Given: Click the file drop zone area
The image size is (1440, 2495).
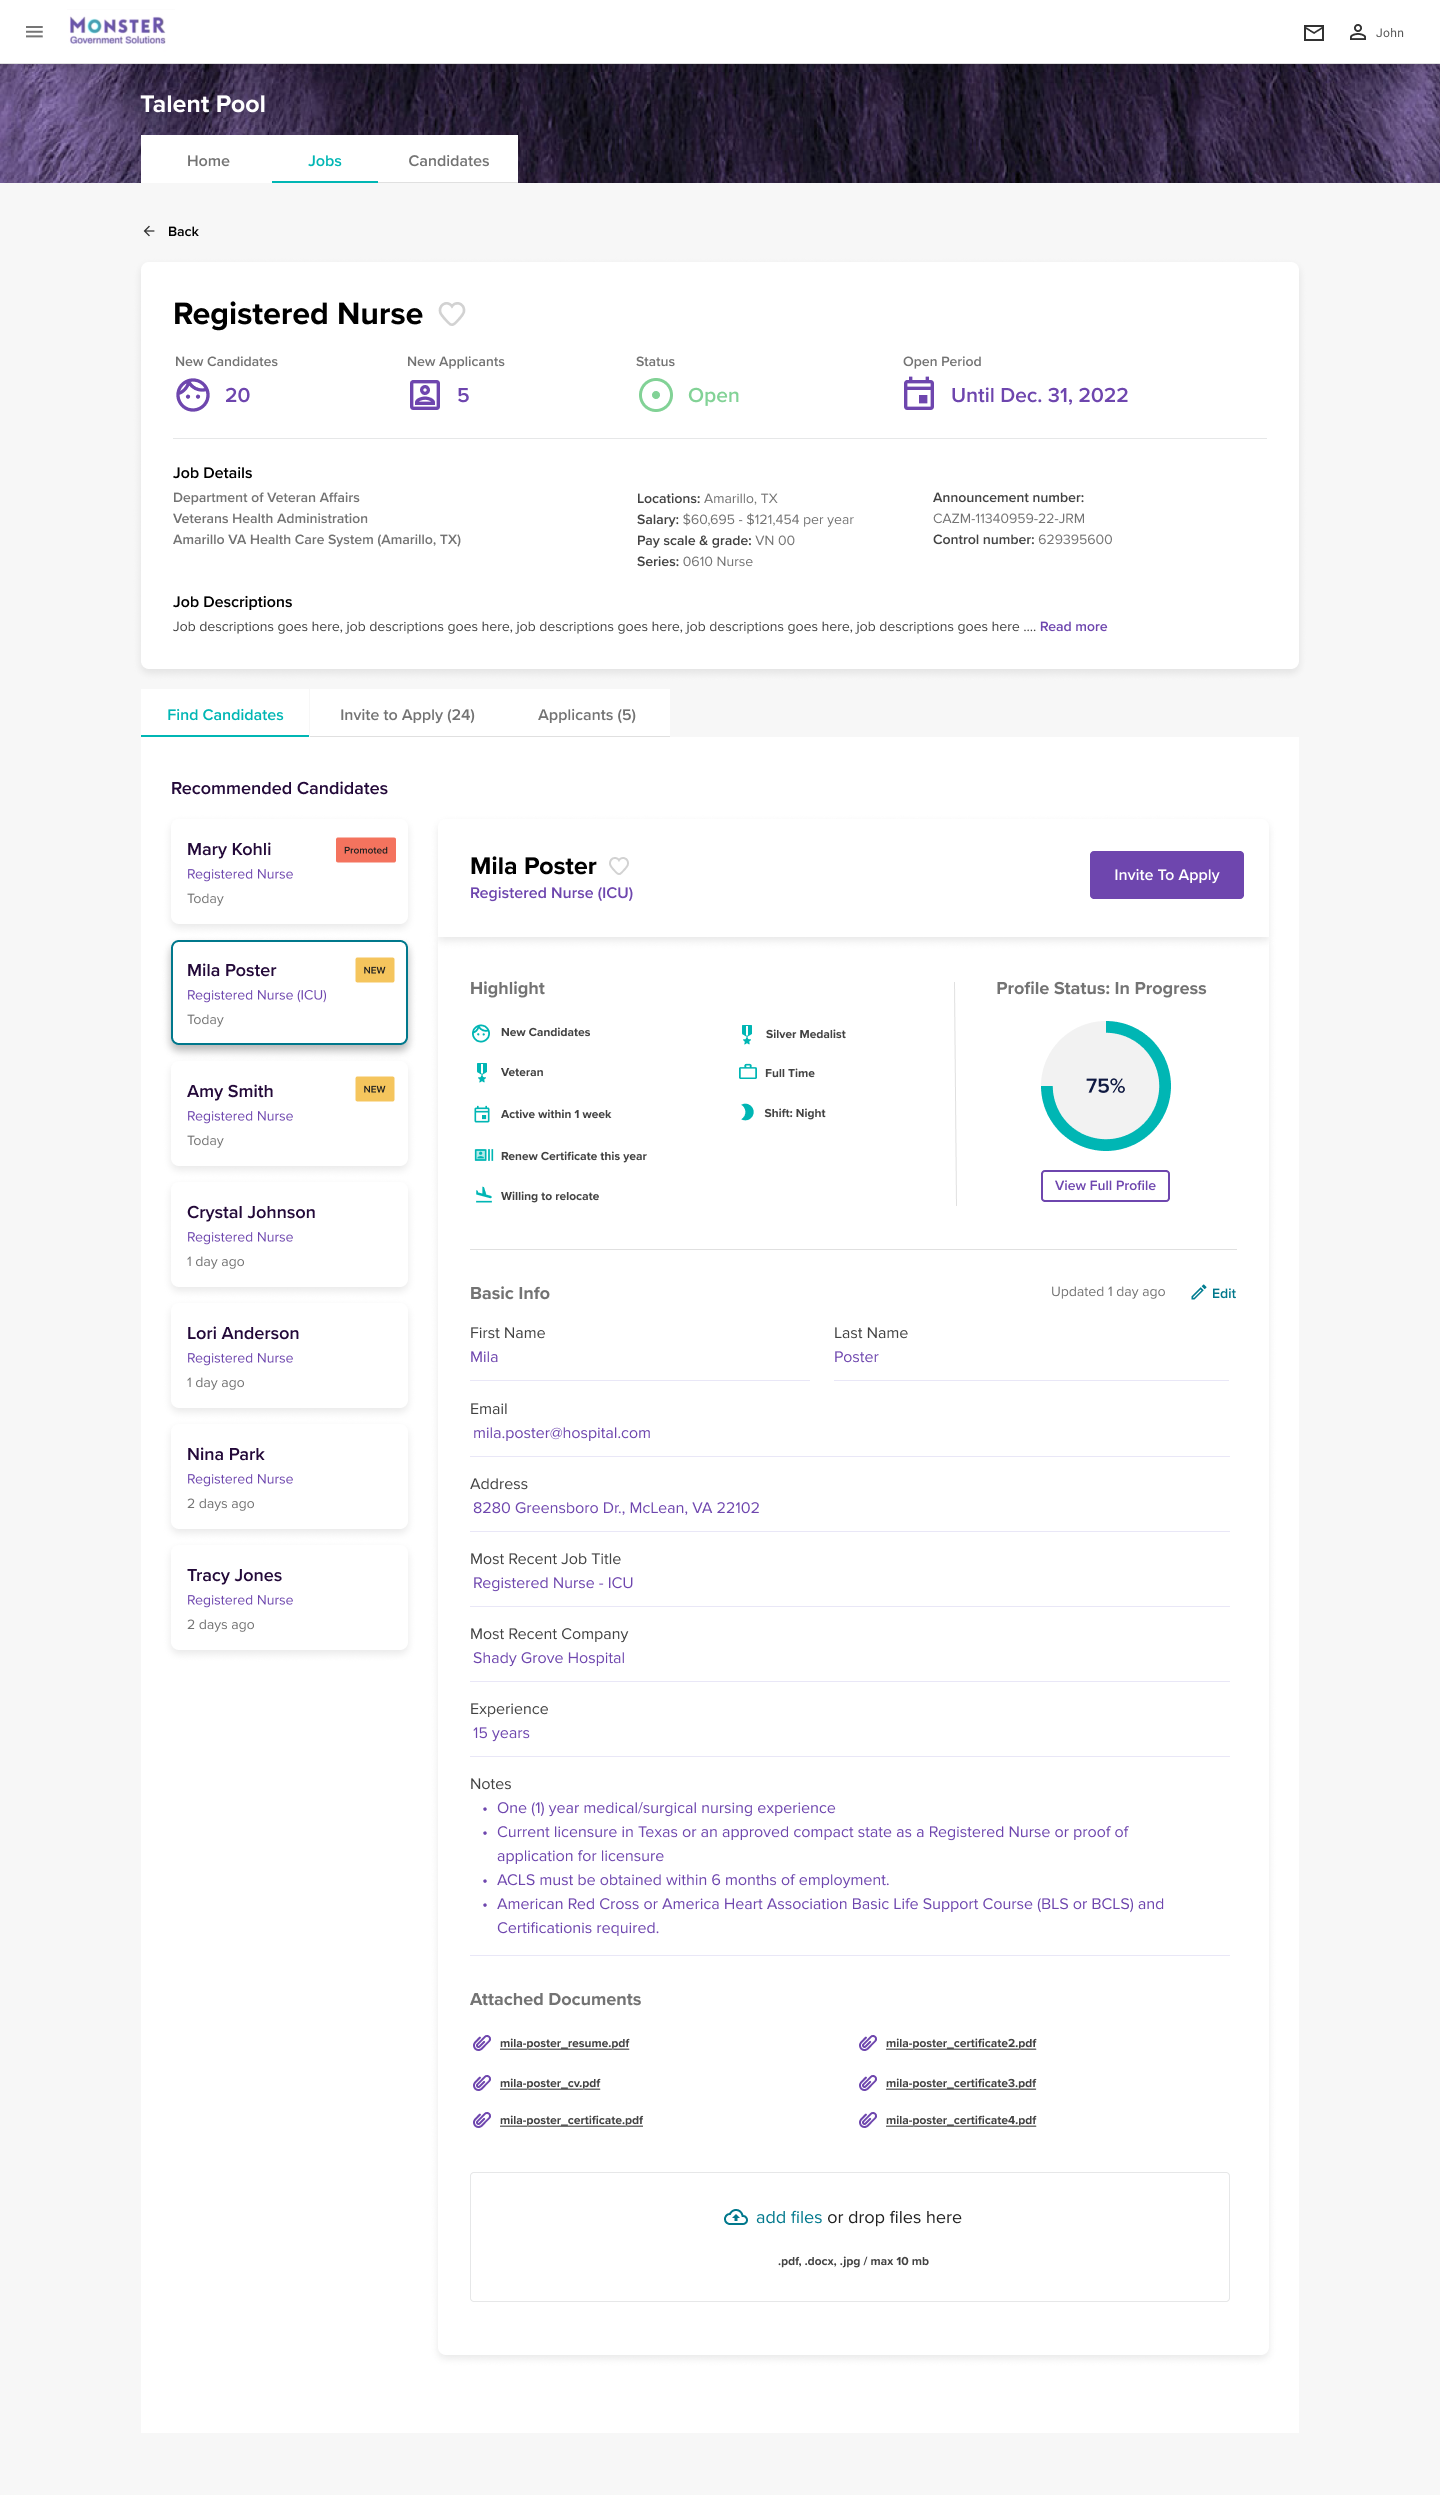Looking at the screenshot, I should [x=850, y=2237].
